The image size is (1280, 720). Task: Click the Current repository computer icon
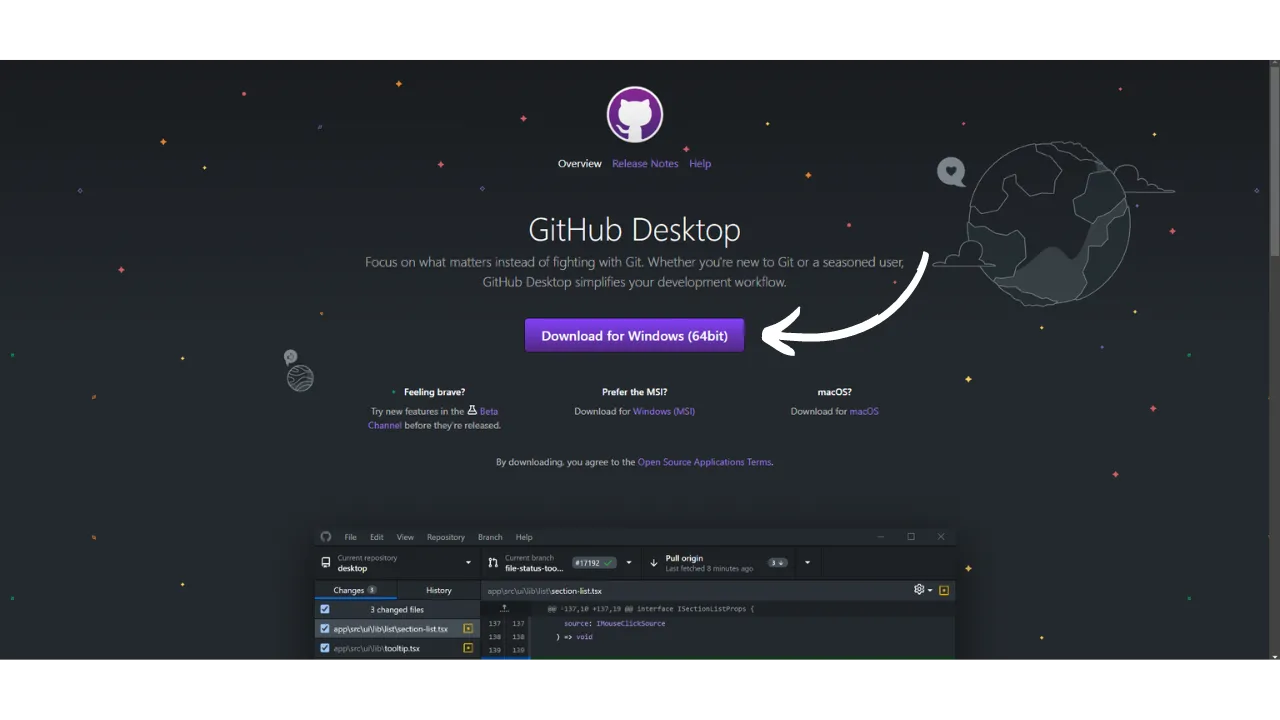click(326, 563)
